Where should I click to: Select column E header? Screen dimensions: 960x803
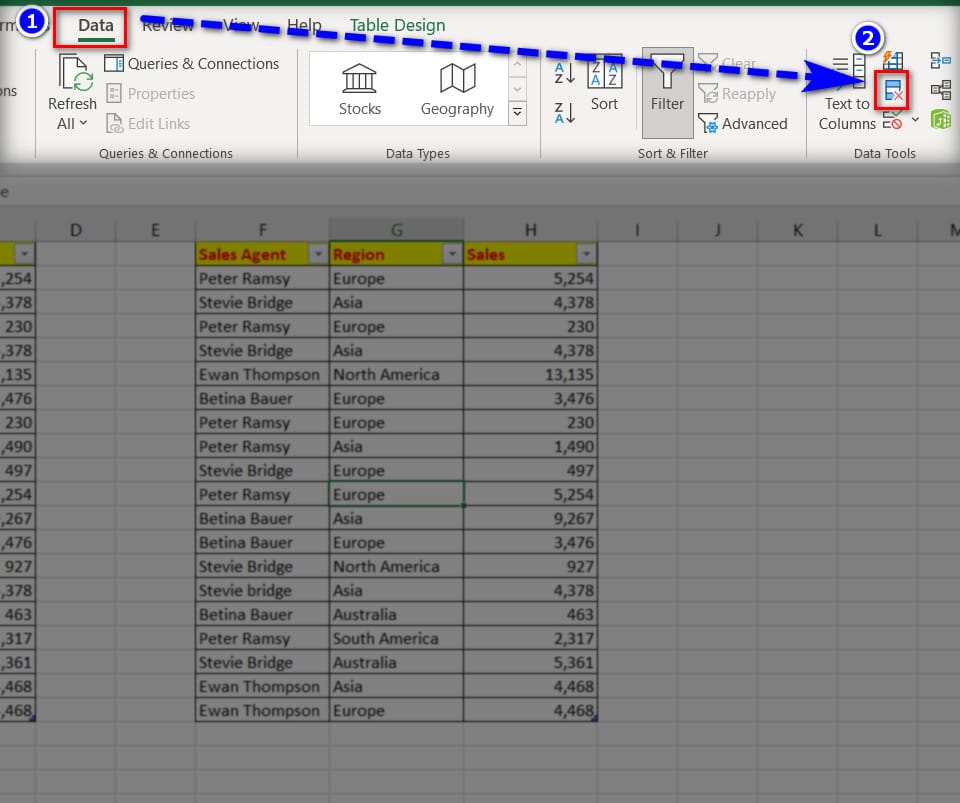156,230
